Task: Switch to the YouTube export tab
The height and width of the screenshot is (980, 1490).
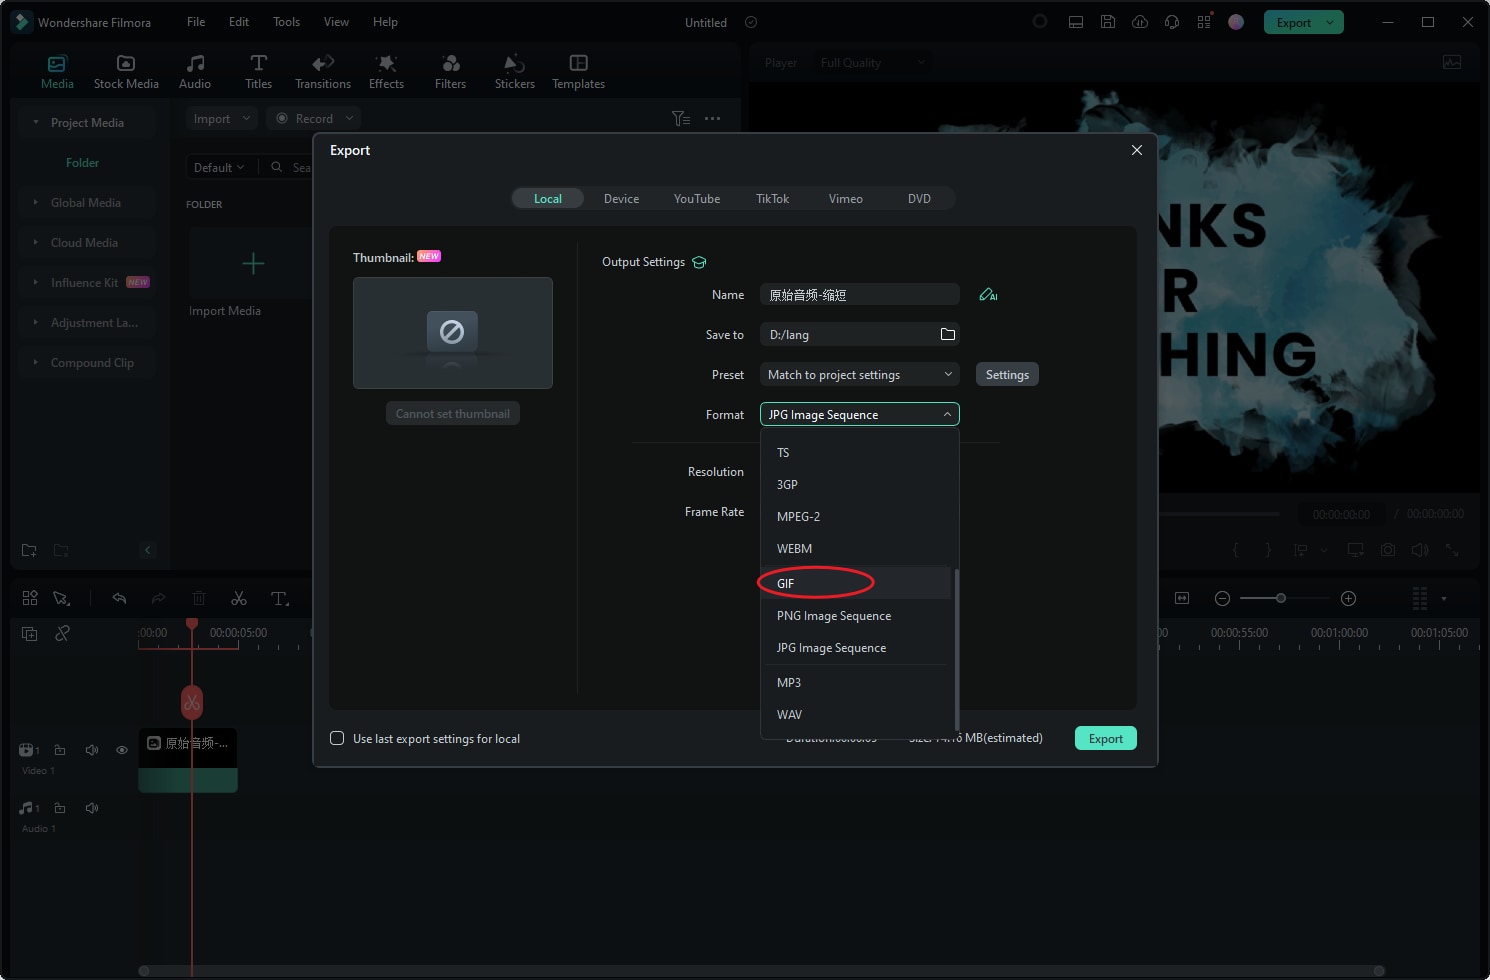Action: coord(697,198)
